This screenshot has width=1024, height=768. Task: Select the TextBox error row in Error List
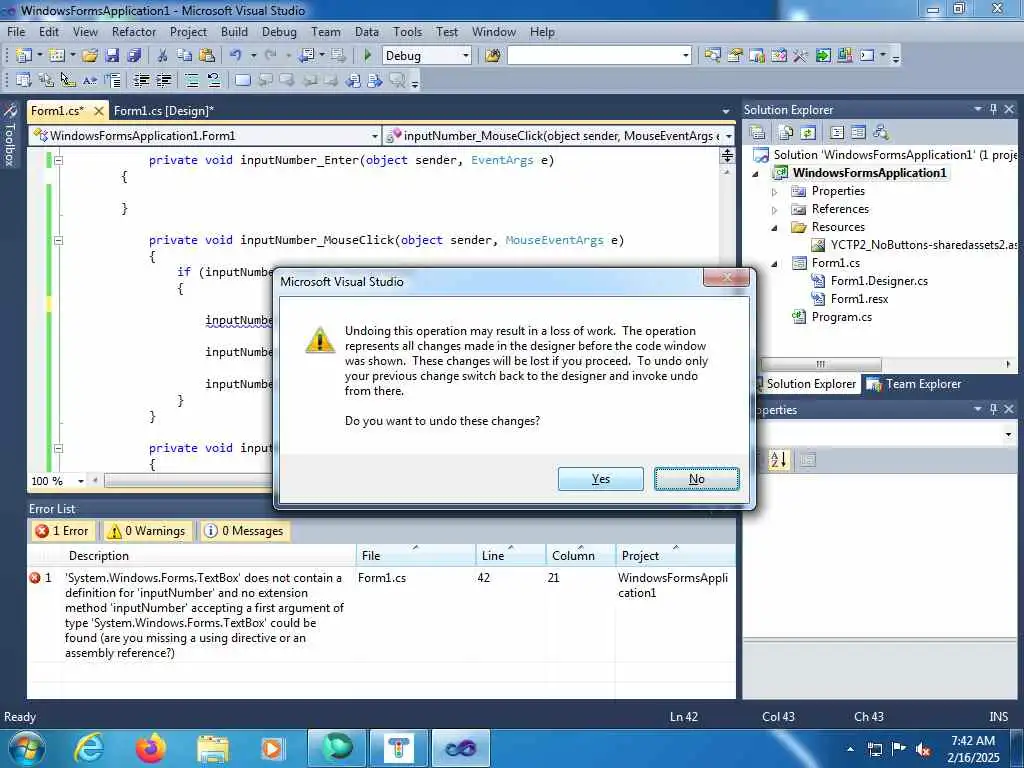tap(381, 615)
